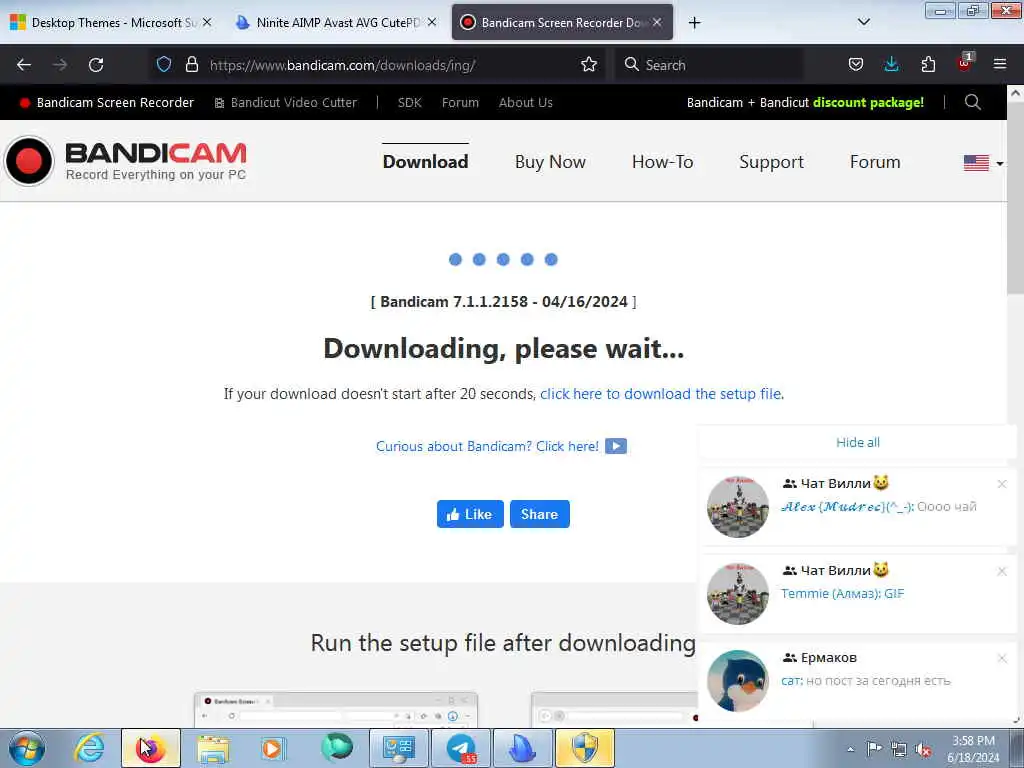Click the muted volume tray icon
This screenshot has width=1024, height=768.
pos(923,749)
